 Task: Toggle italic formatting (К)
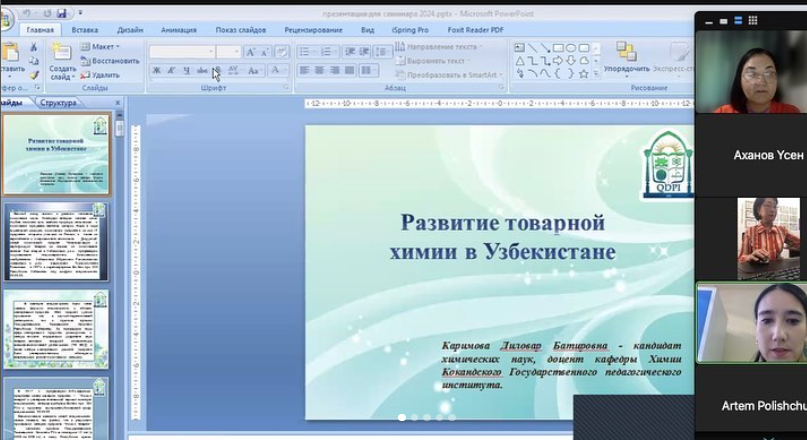click(172, 71)
